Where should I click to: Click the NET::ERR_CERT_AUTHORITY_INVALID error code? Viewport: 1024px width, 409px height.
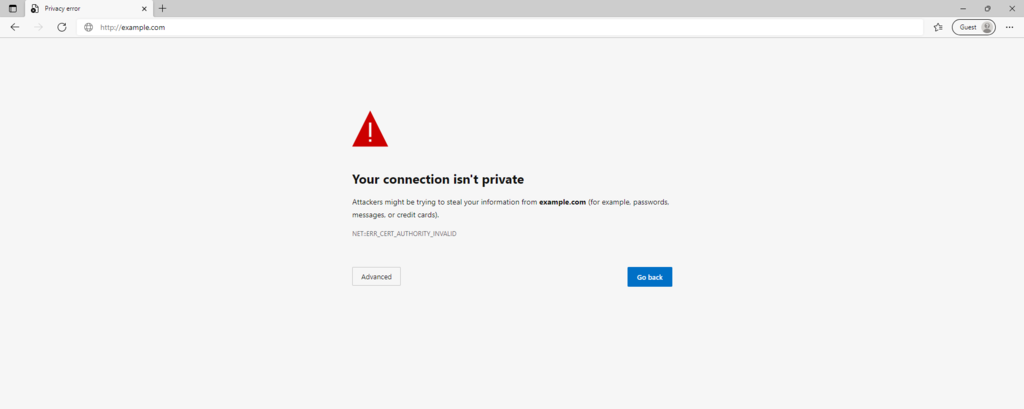[x=404, y=234]
